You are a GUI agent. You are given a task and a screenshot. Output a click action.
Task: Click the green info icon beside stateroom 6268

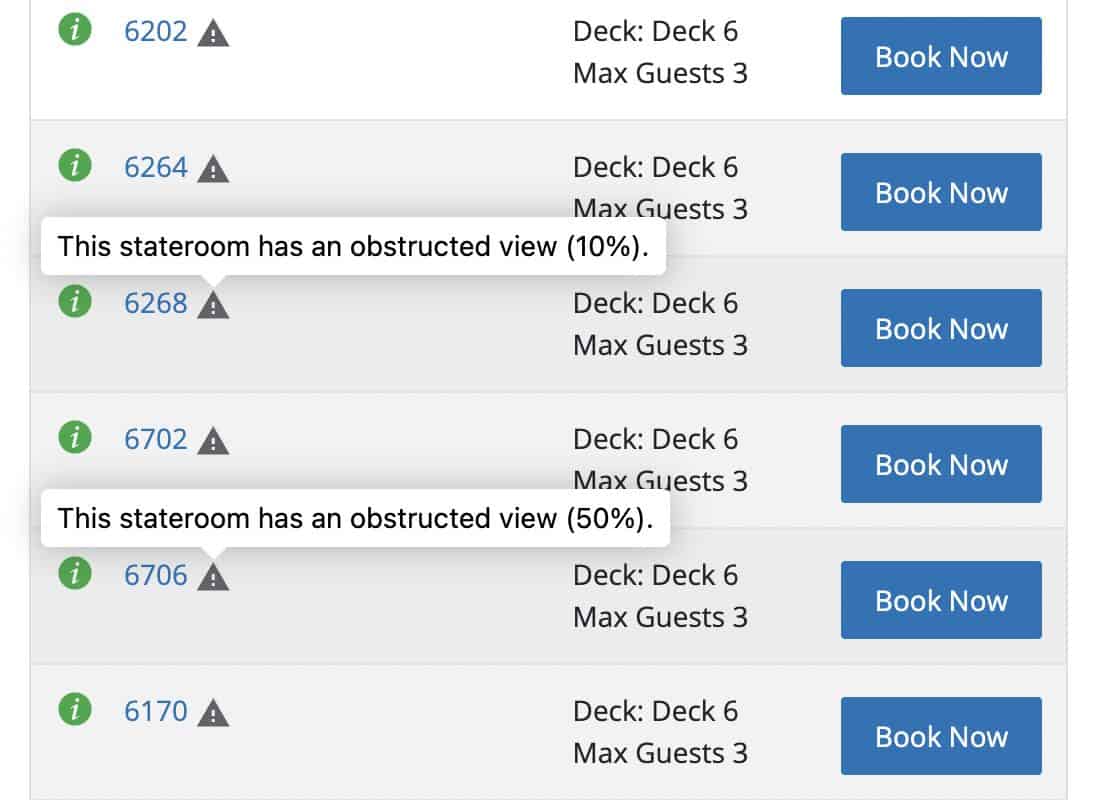(x=74, y=301)
